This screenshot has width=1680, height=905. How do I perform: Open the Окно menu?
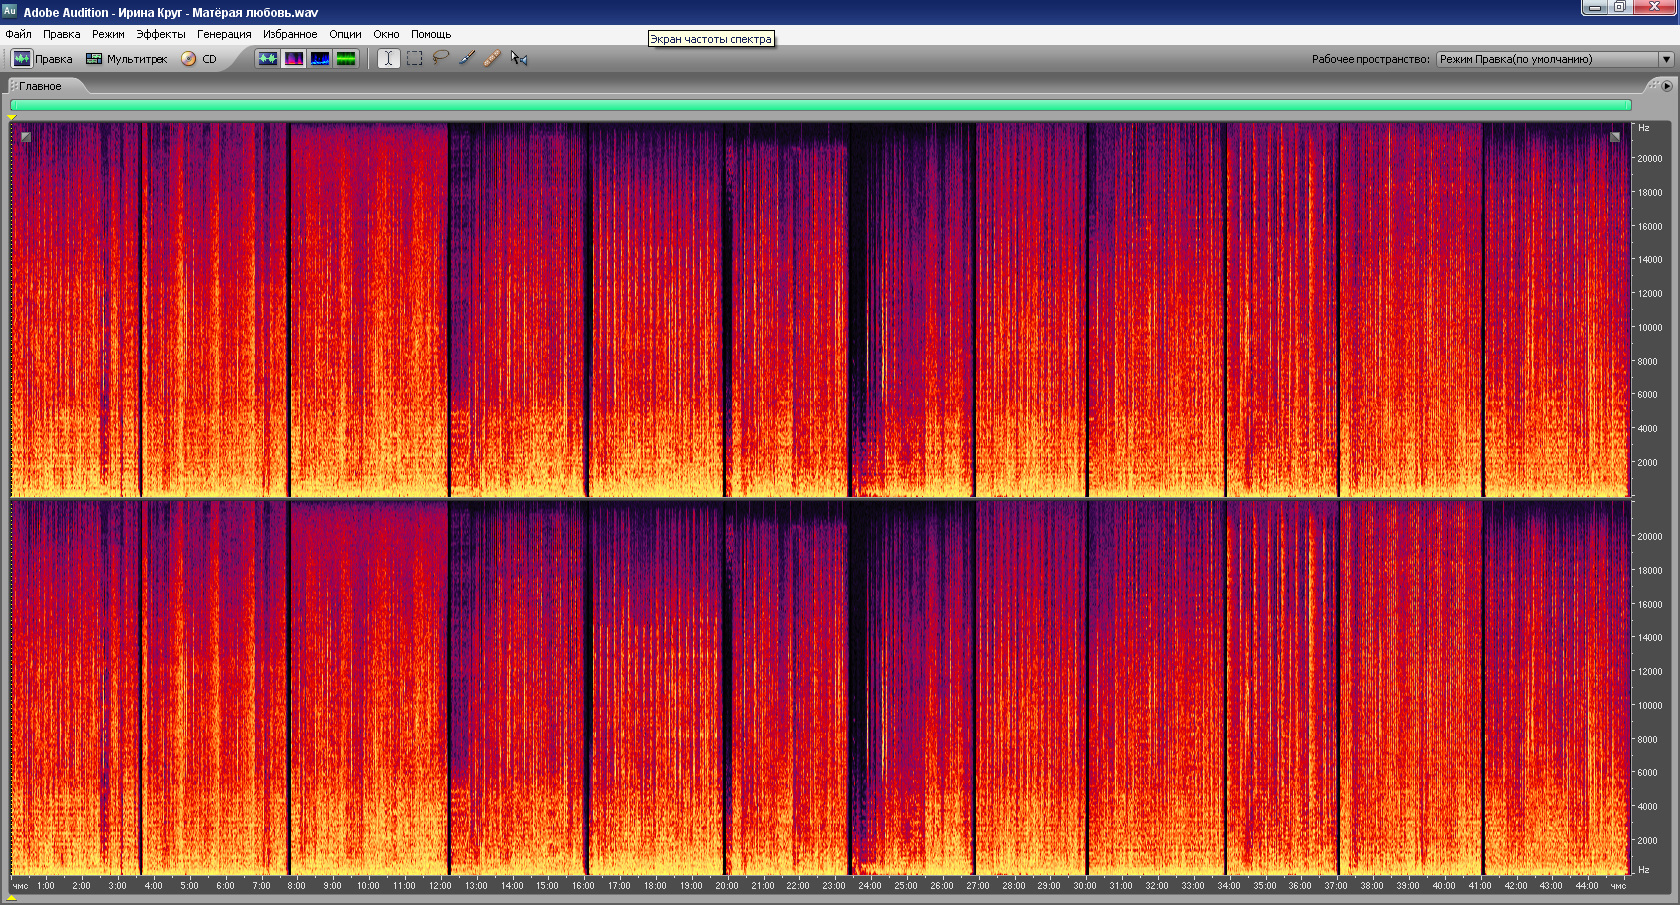point(386,34)
